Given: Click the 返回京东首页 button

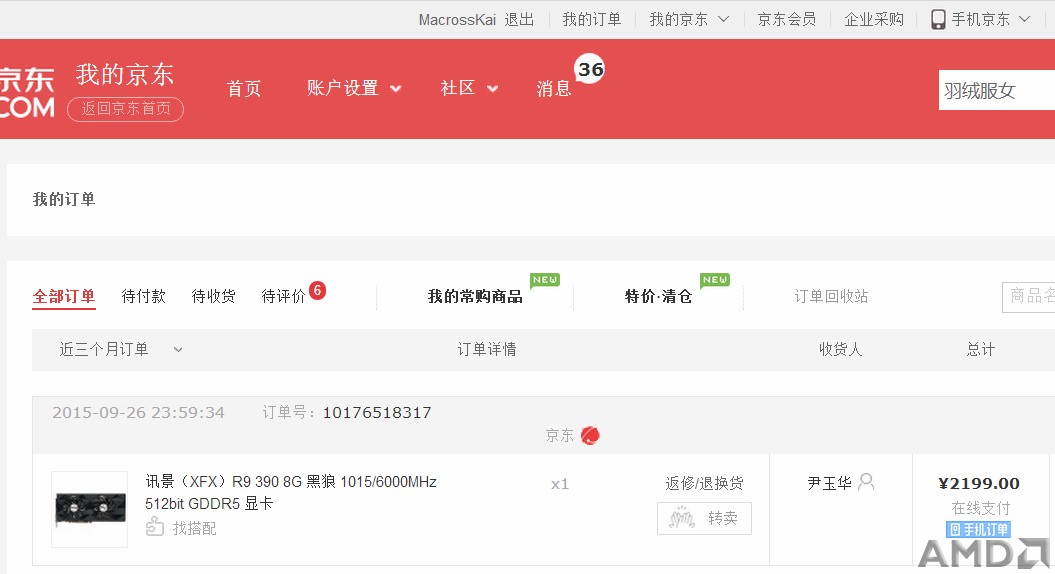Looking at the screenshot, I should 126,109.
